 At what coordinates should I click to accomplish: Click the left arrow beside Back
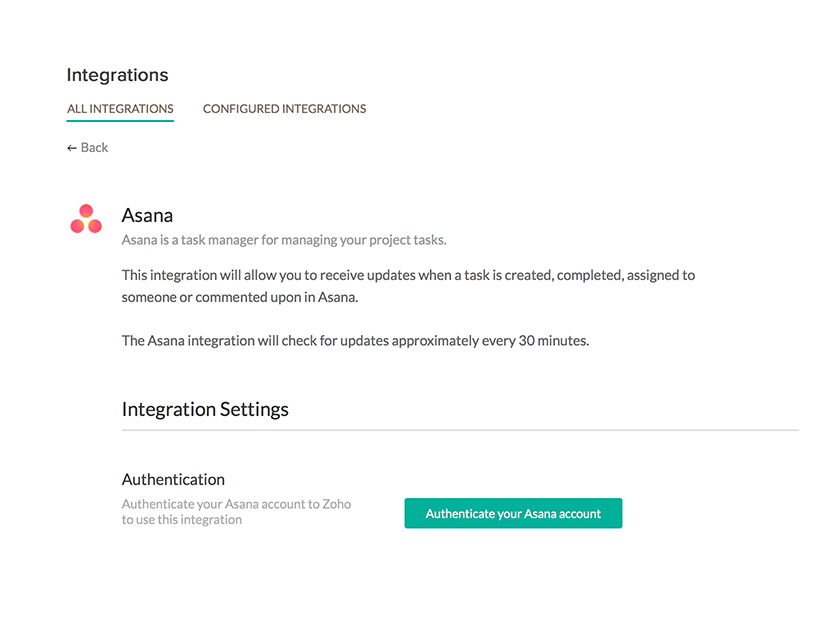[x=72, y=148]
